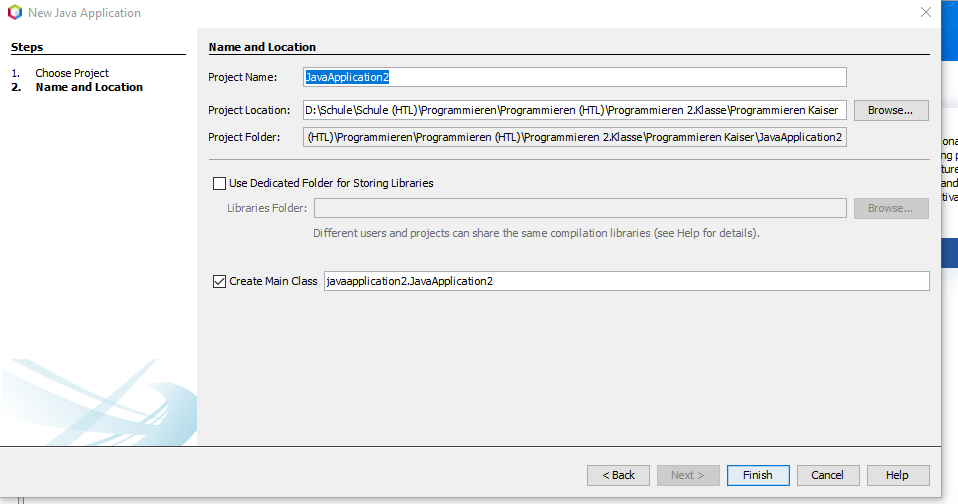Click the Name and Location panel heading
The image size is (958, 504).
(x=262, y=47)
